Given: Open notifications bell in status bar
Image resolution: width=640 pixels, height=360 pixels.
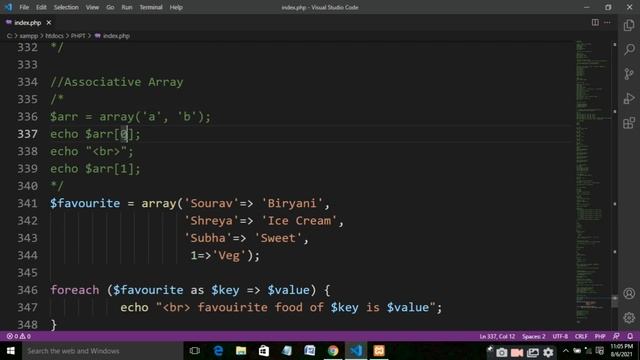Looking at the screenshot, I should [x=630, y=336].
